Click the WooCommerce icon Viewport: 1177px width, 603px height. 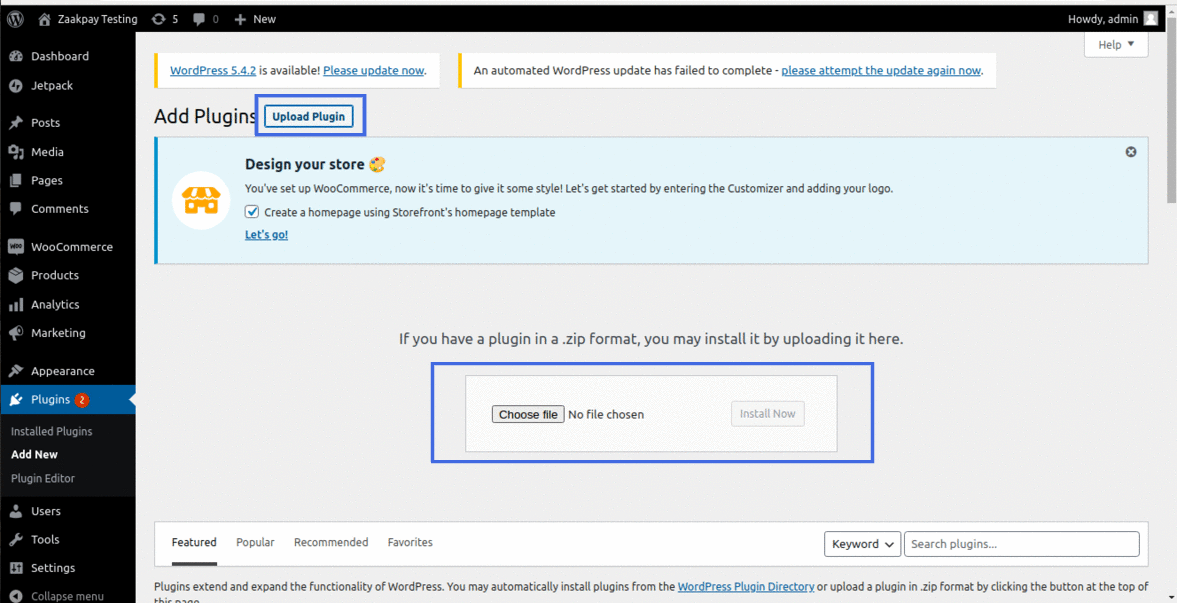click(x=16, y=246)
